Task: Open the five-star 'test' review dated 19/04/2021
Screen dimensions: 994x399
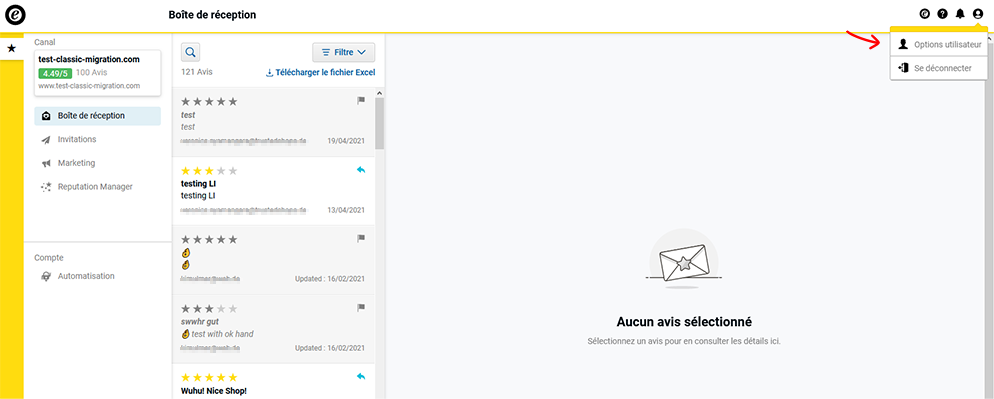Action: (x=274, y=122)
